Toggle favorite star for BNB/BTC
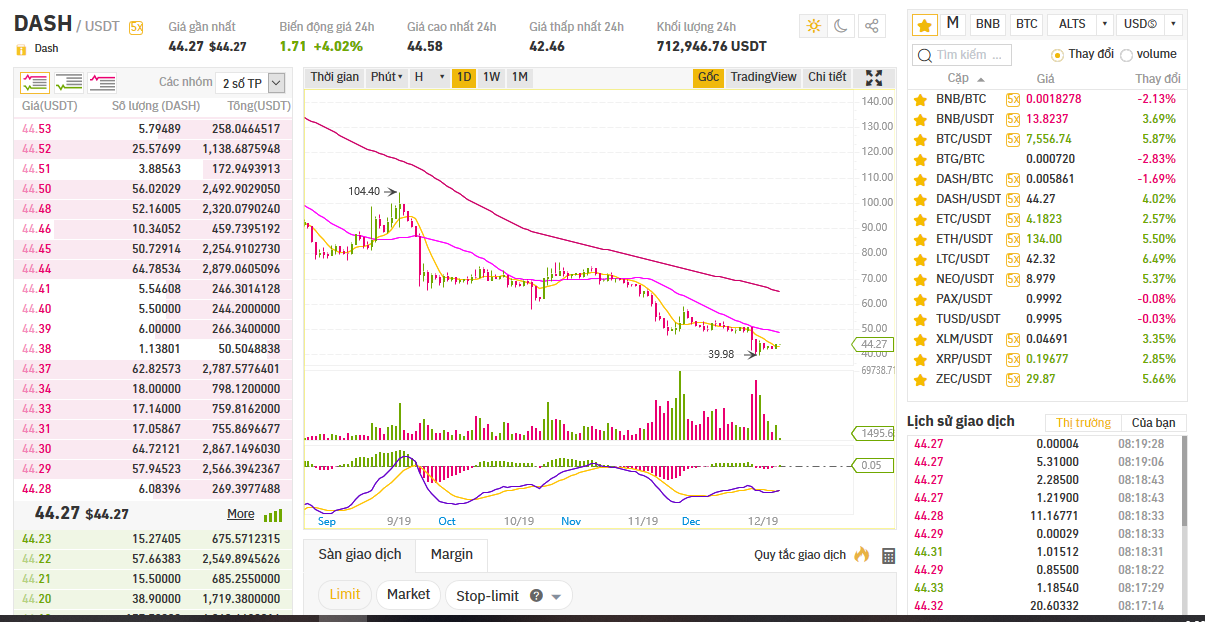 [x=920, y=99]
